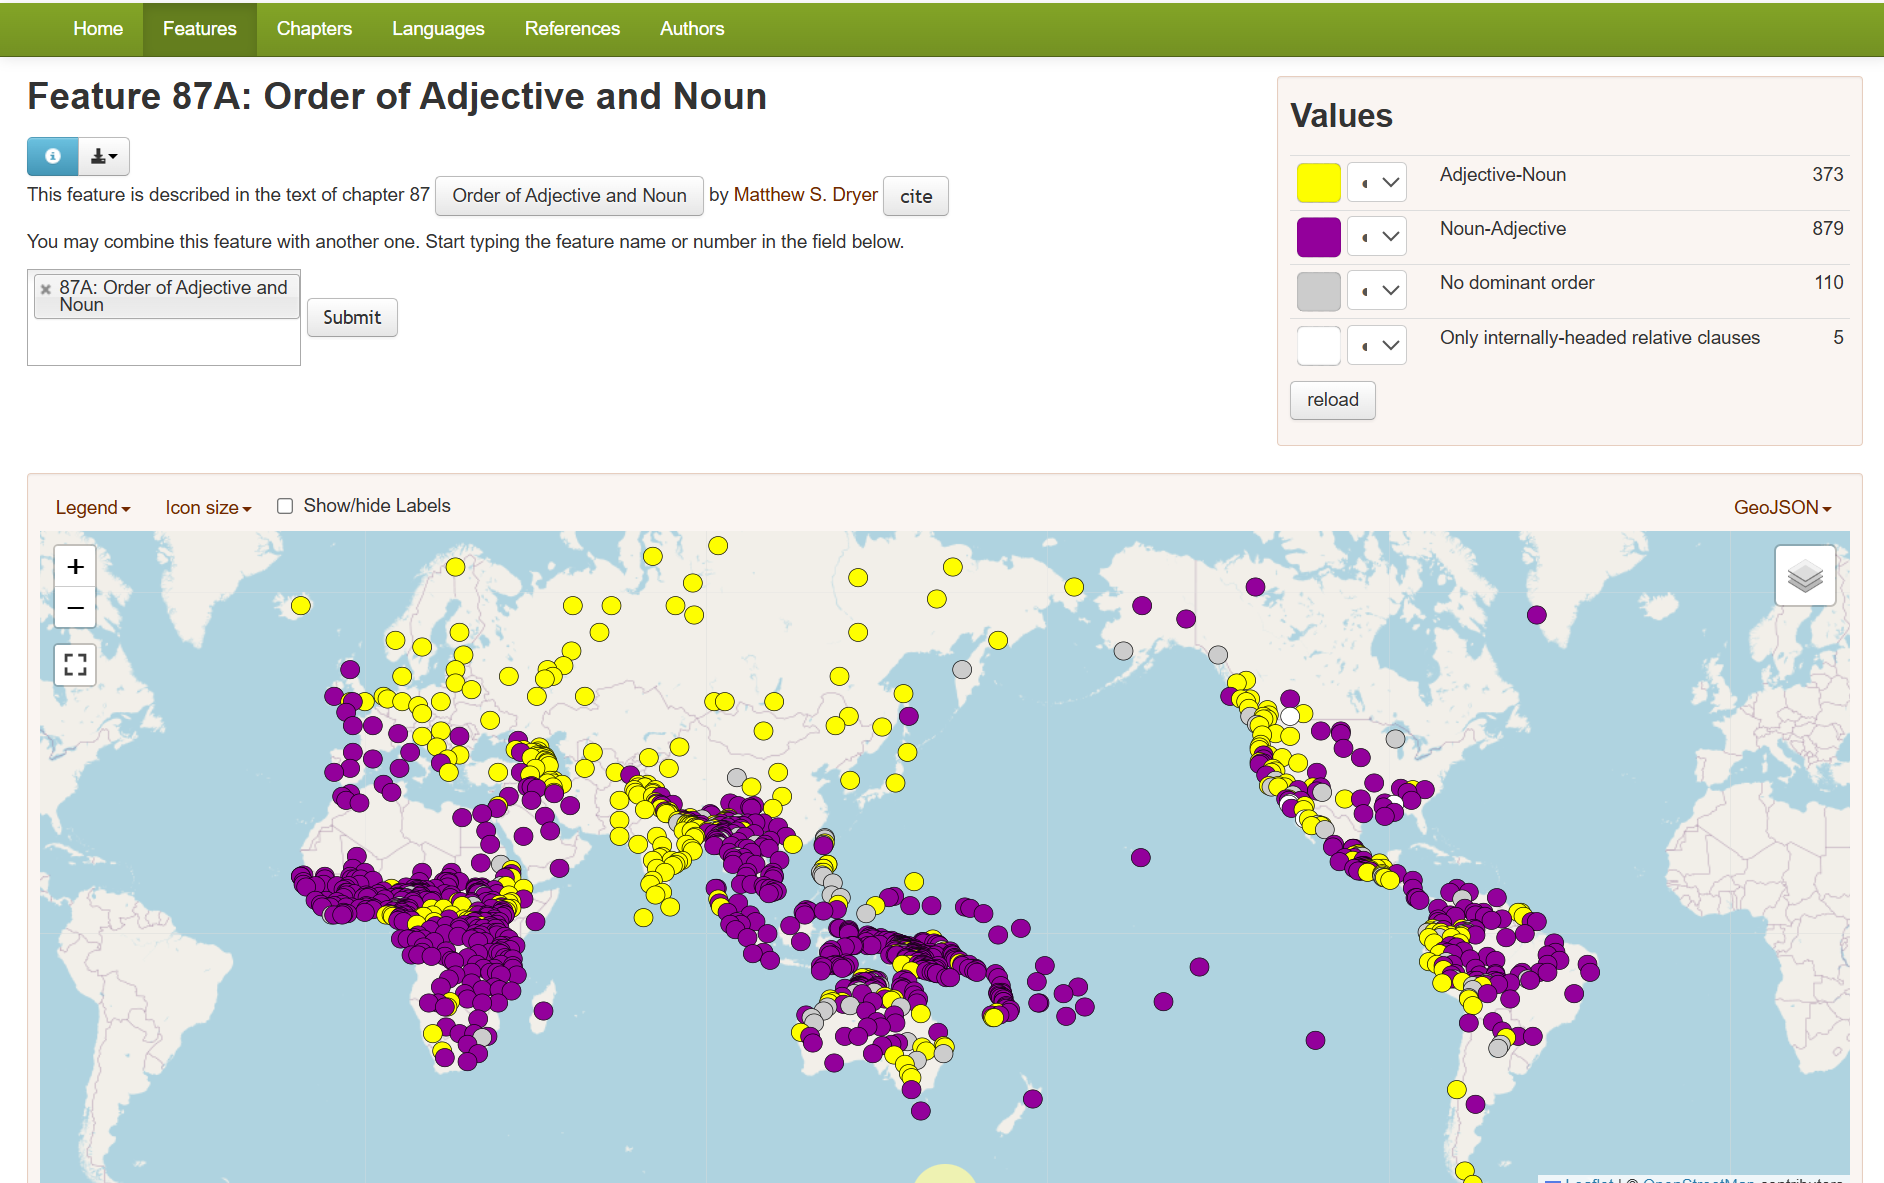1884x1183 pixels.
Task: Click the blue info icon button
Action: coord(52,156)
